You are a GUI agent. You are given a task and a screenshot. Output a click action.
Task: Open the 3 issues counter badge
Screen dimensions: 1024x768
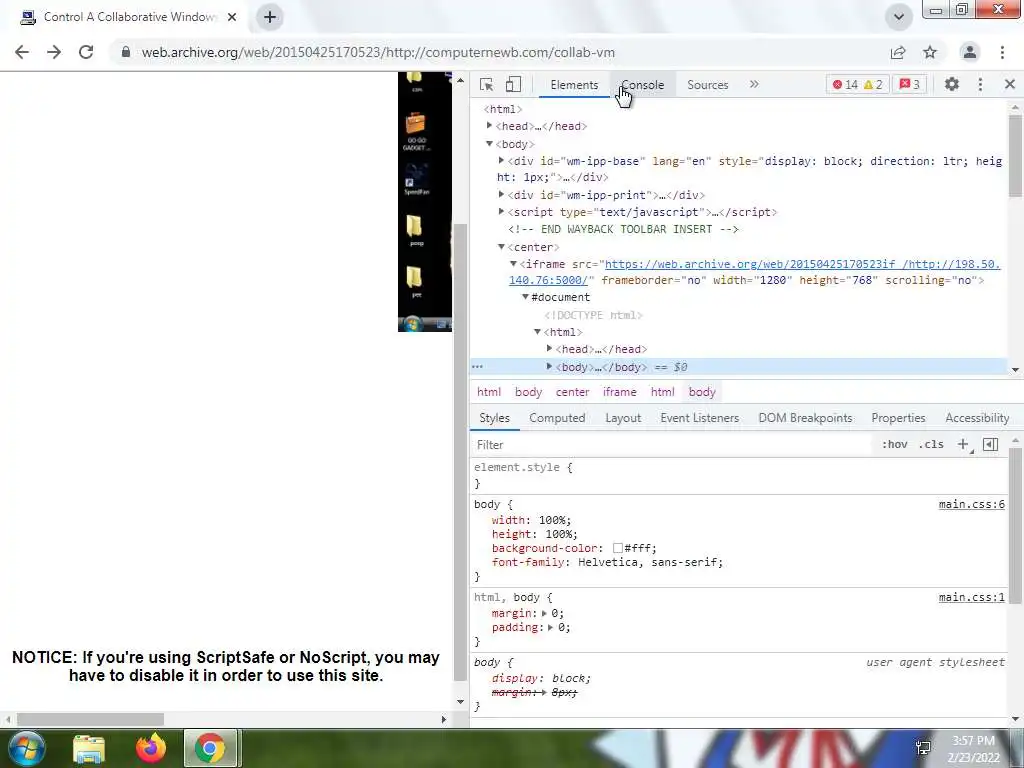910,84
